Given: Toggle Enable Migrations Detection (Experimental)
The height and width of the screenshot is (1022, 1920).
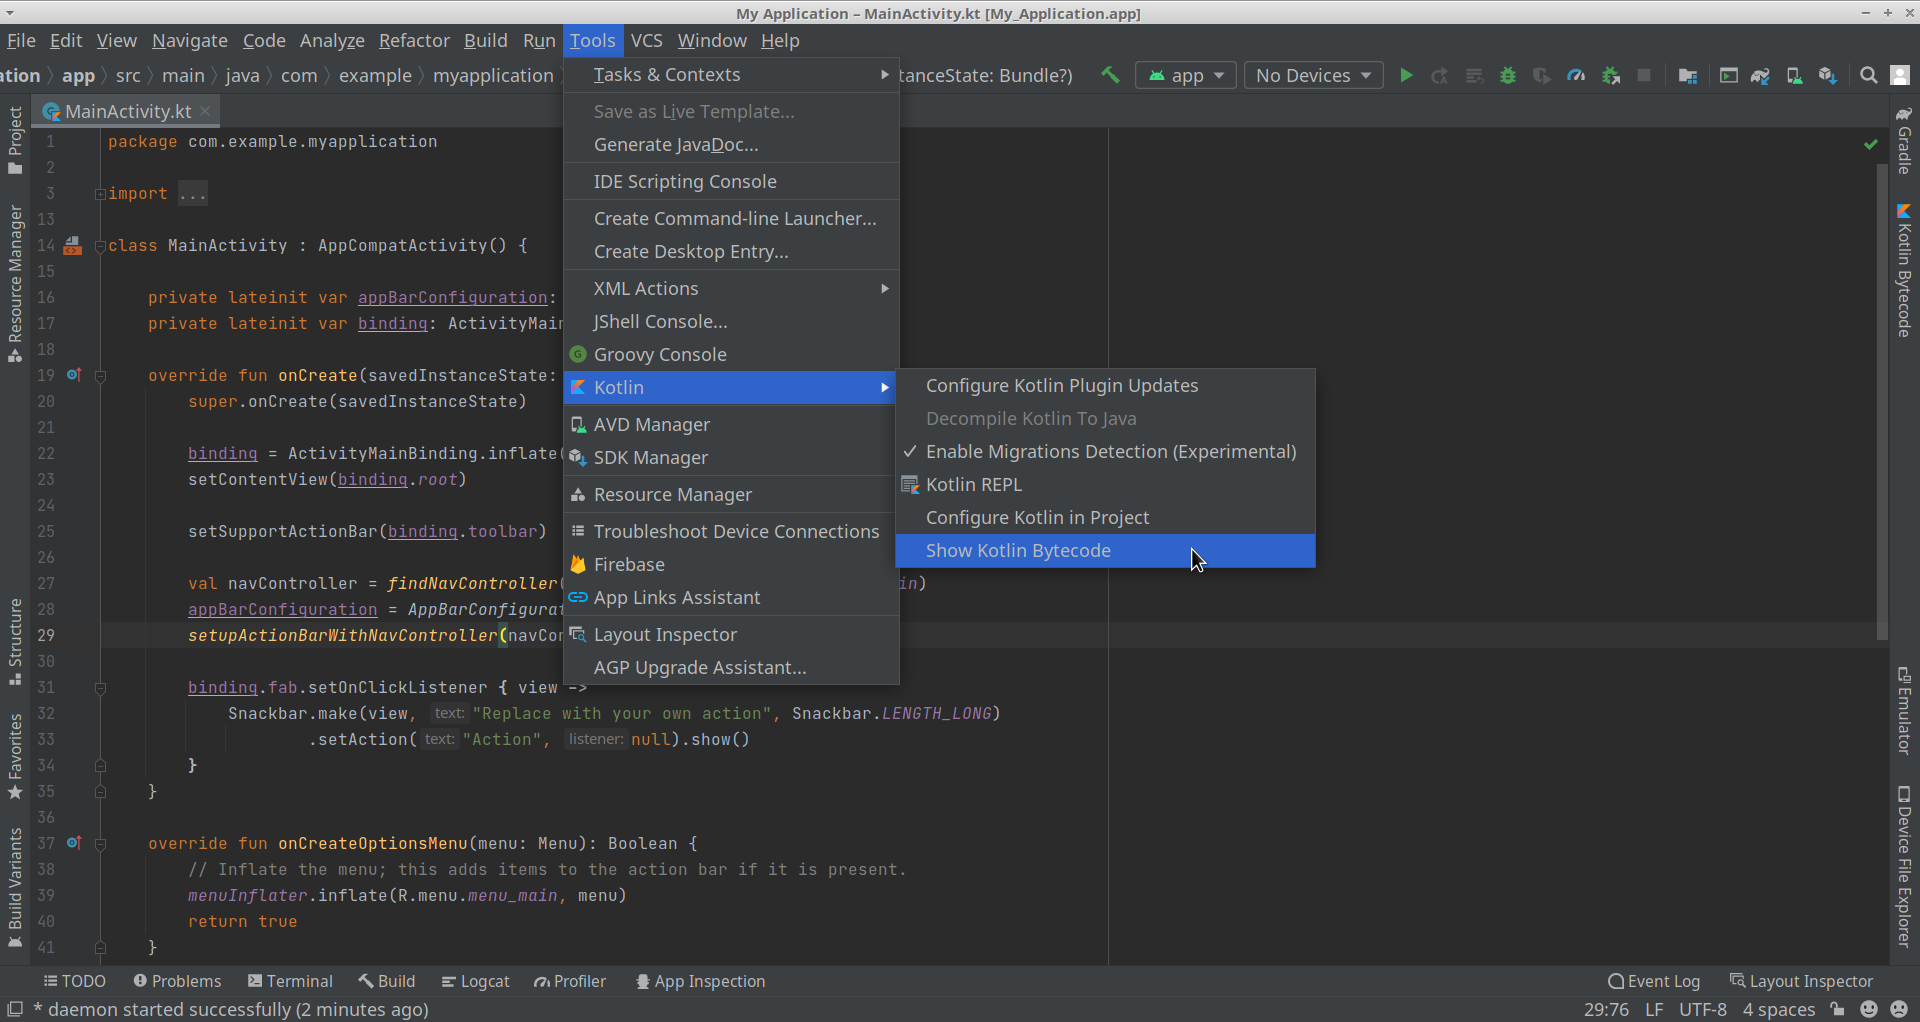Looking at the screenshot, I should pyautogui.click(x=1110, y=452).
